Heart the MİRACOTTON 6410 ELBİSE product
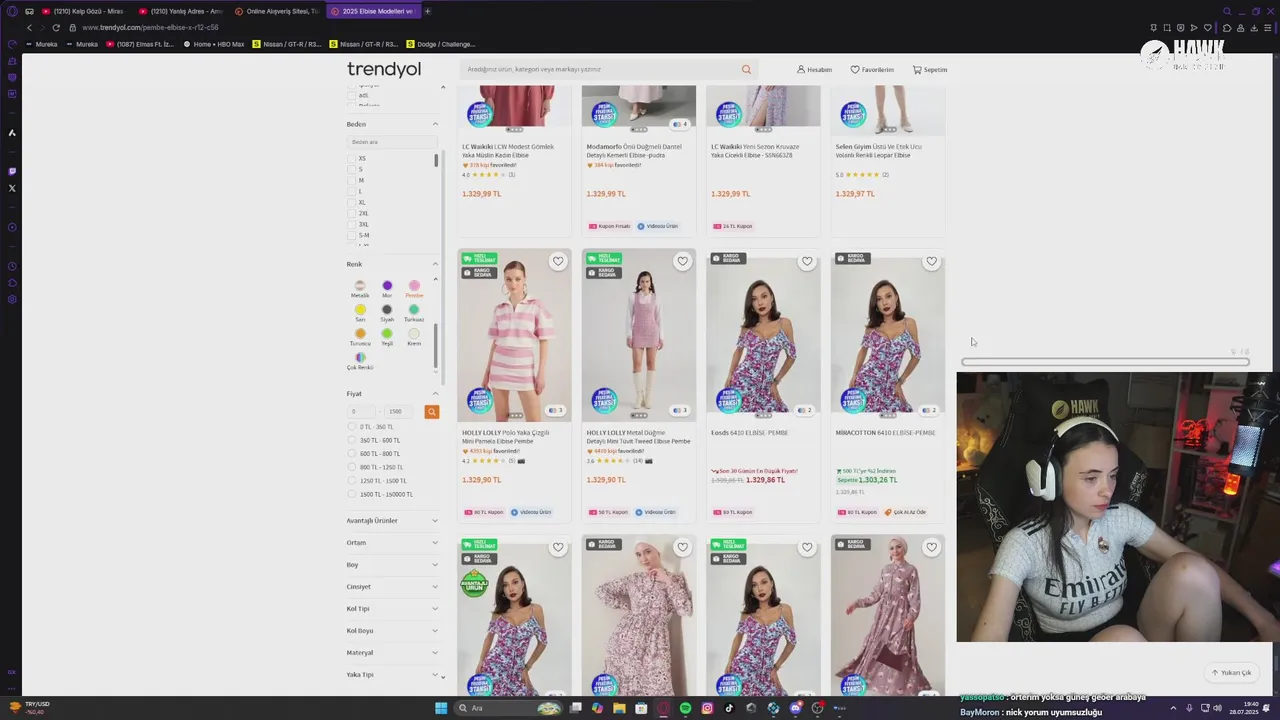The height and width of the screenshot is (720, 1280). click(x=931, y=261)
